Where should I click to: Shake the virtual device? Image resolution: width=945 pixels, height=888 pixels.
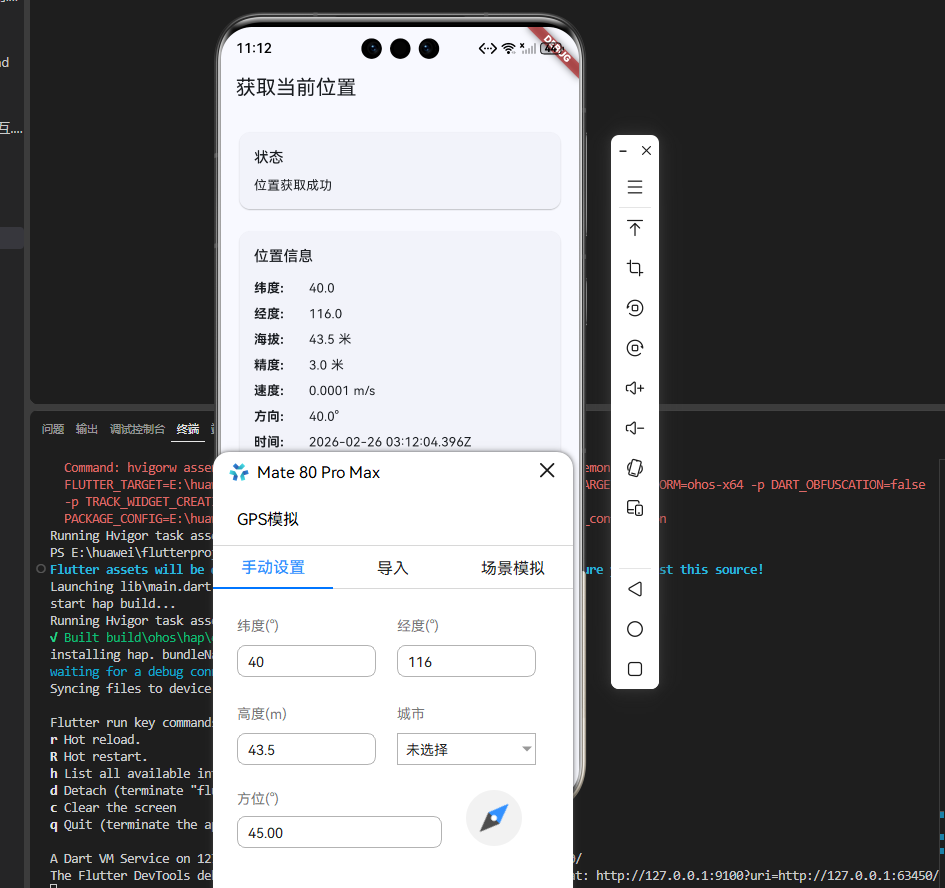coord(634,468)
